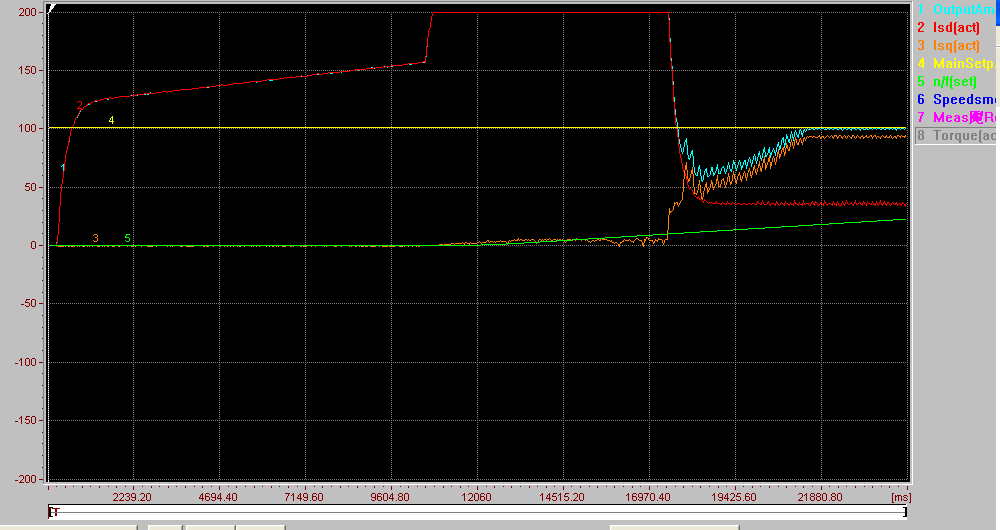Image resolution: width=1000 pixels, height=530 pixels.
Task: Select curve 7 Meas legend entry
Action: 957,117
